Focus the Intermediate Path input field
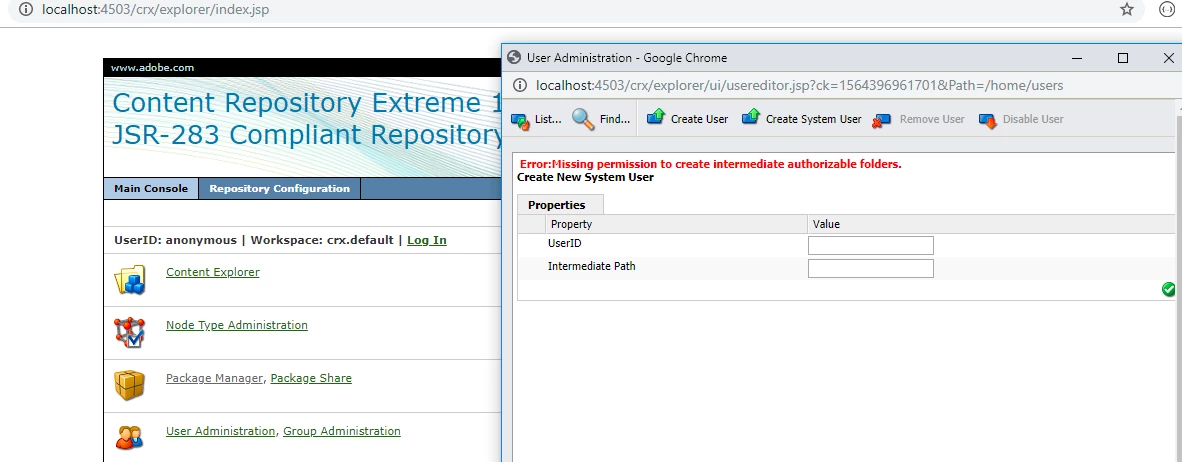The height and width of the screenshot is (462, 1182). tap(871, 268)
